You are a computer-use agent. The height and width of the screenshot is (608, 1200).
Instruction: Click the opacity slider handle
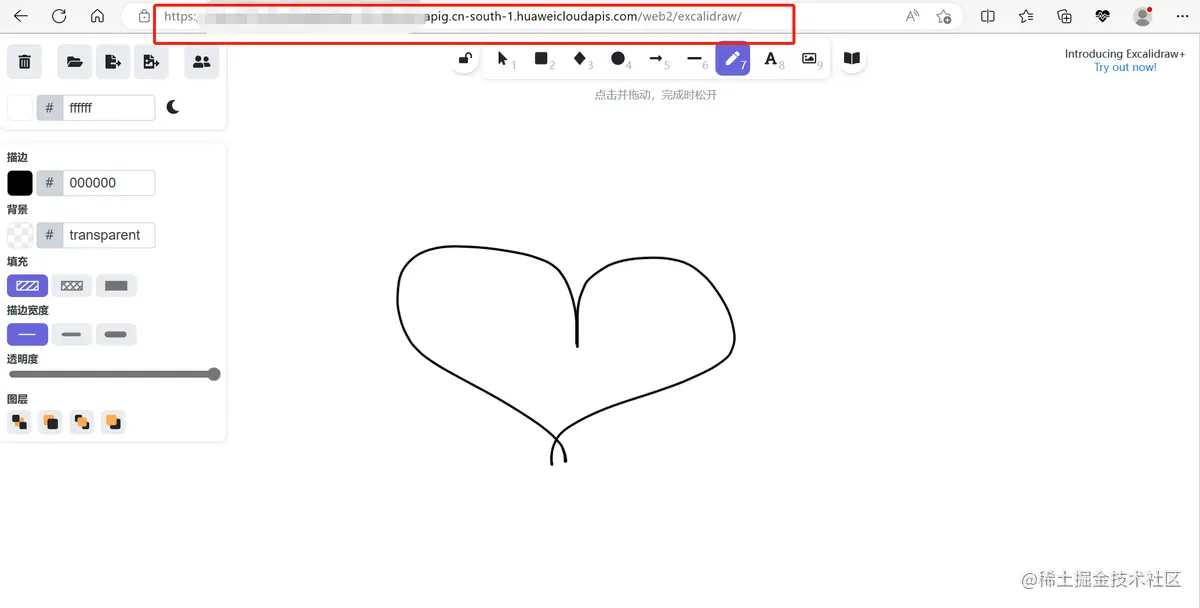[214, 374]
